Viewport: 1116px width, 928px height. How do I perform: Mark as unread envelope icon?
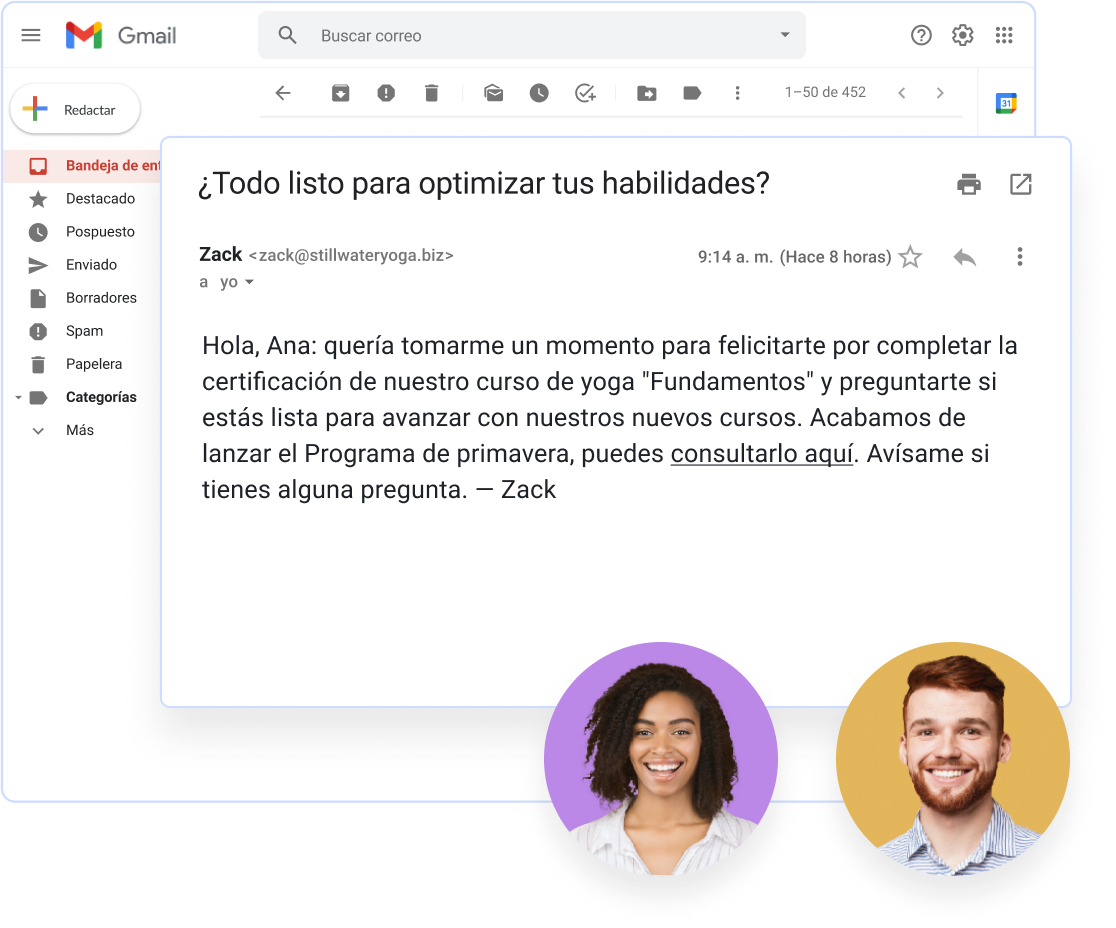493,93
